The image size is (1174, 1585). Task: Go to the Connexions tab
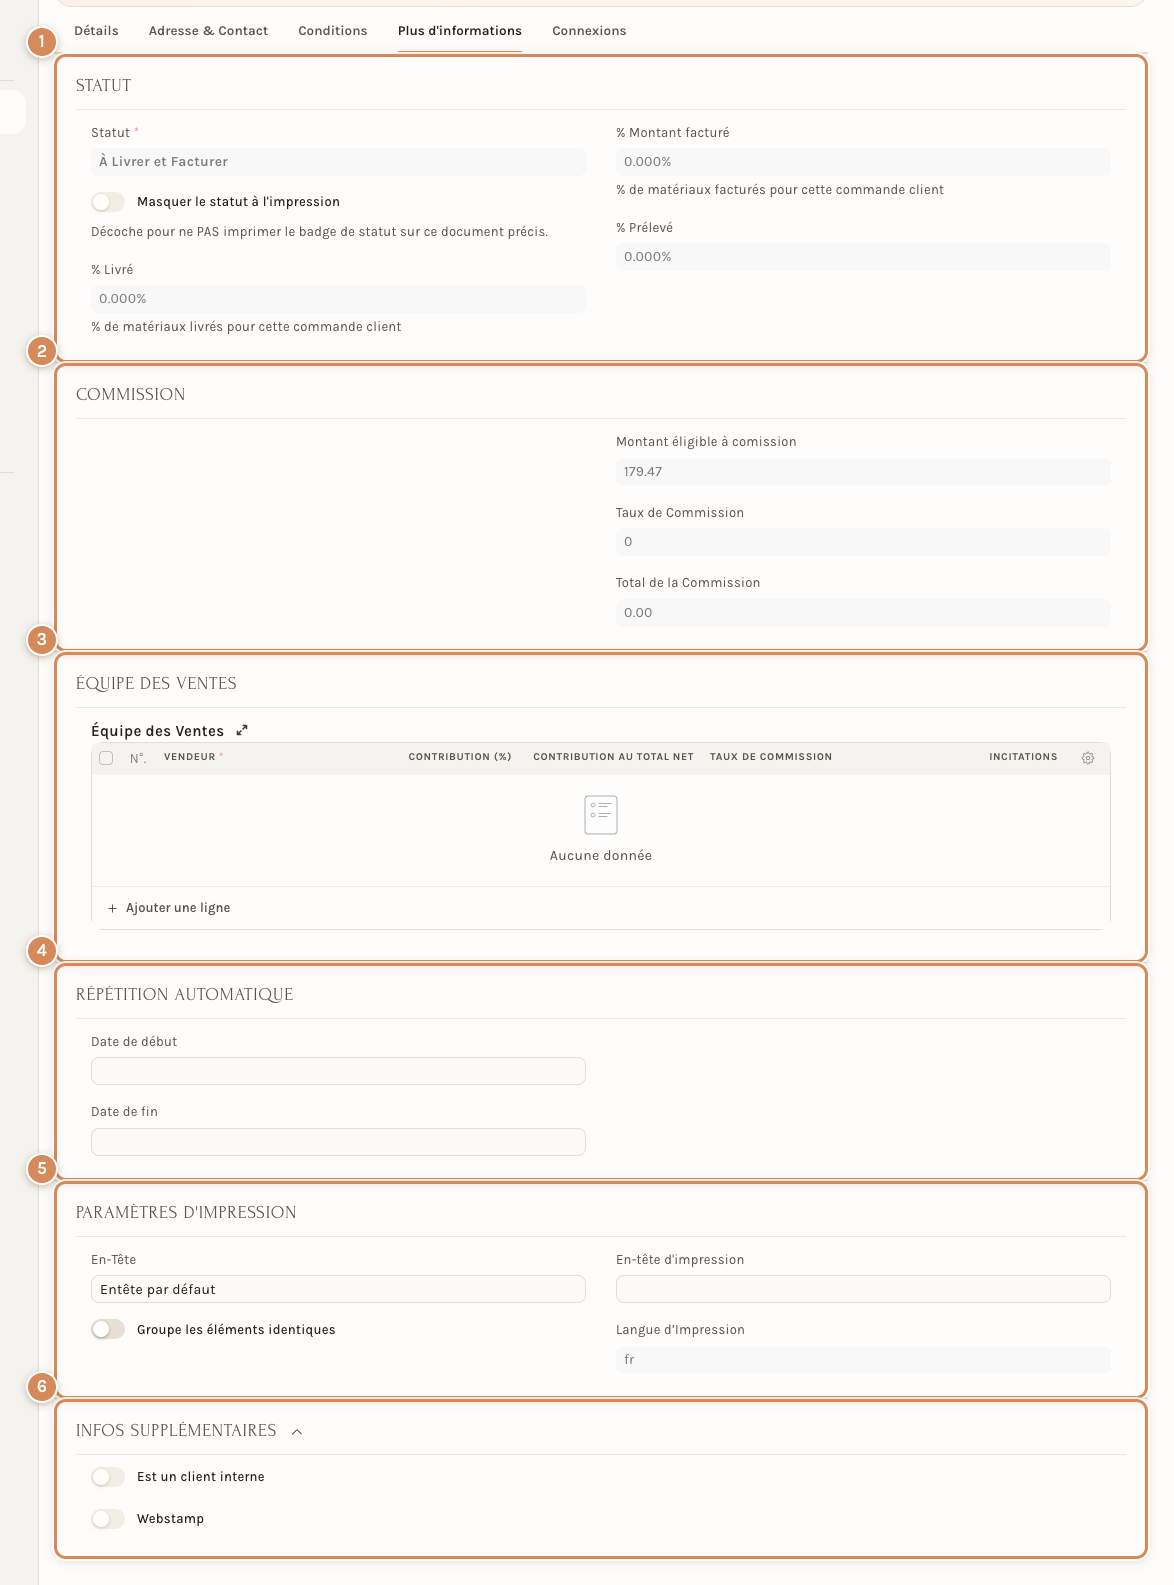(589, 31)
